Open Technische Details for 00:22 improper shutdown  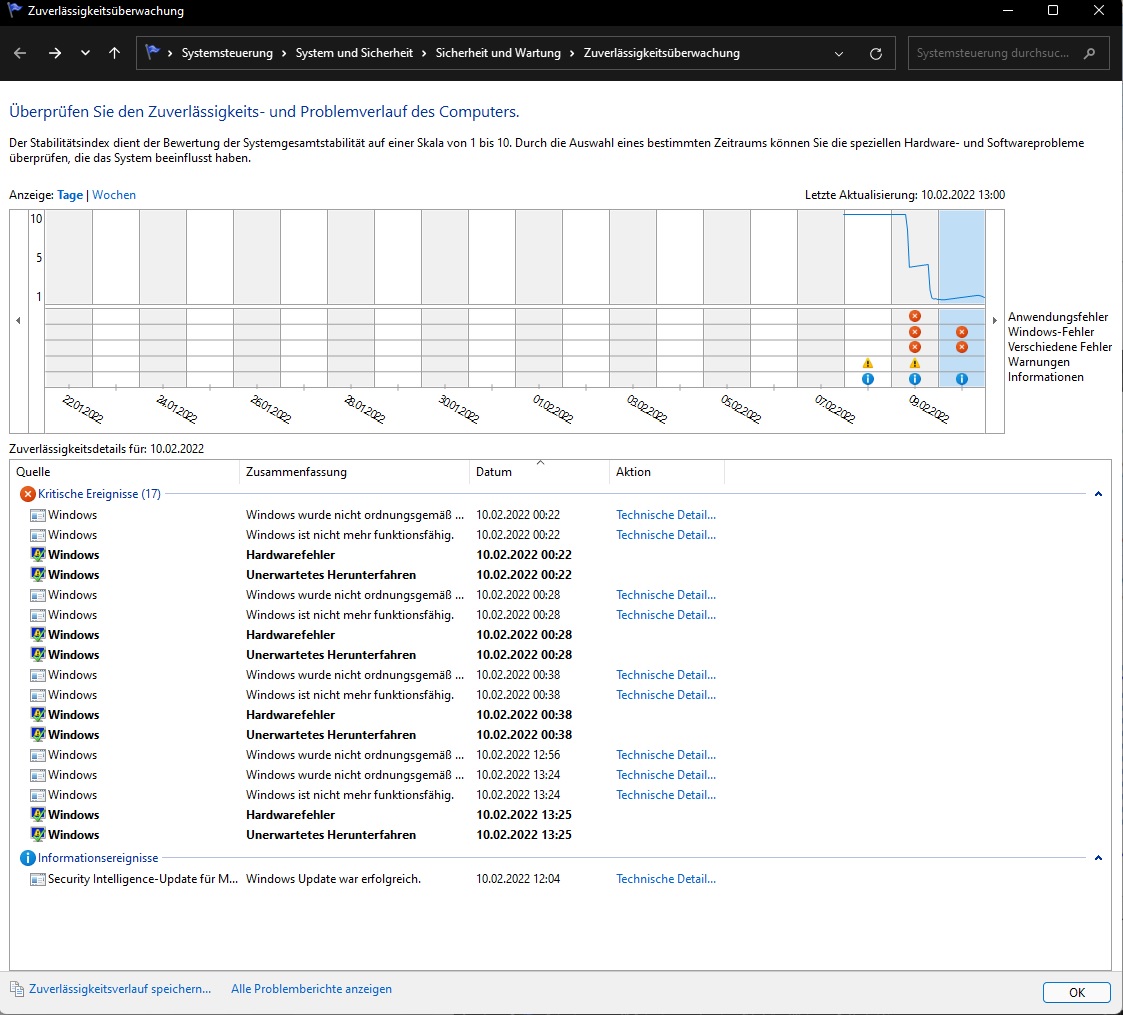(x=665, y=515)
